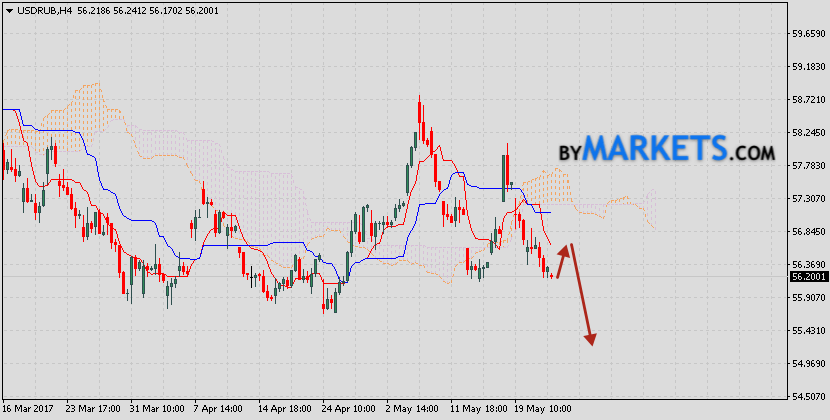Image resolution: width=830 pixels, height=420 pixels.
Task: Click the 57.3070 price axis label
Action: 807,198
